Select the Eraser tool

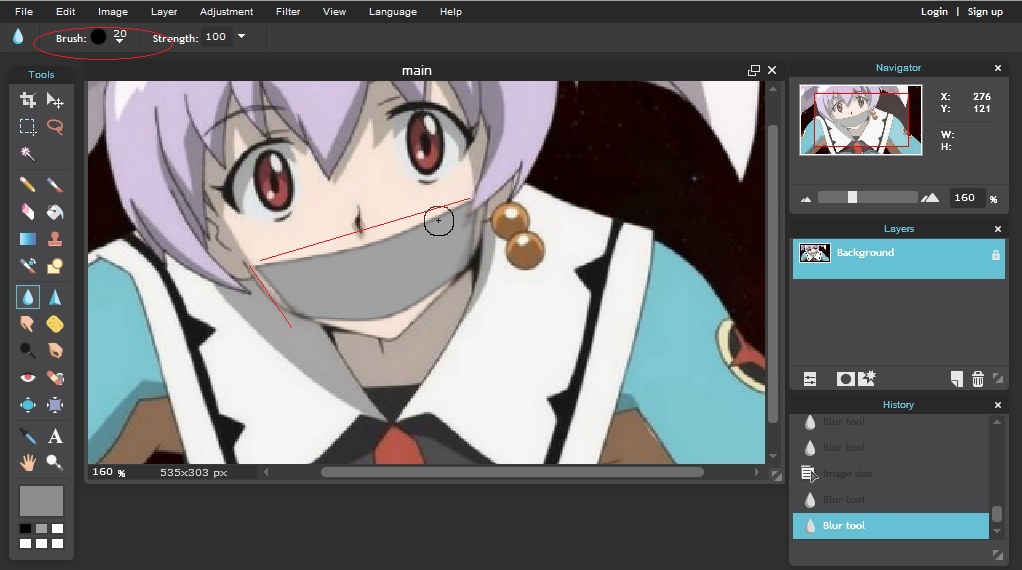click(x=27, y=212)
